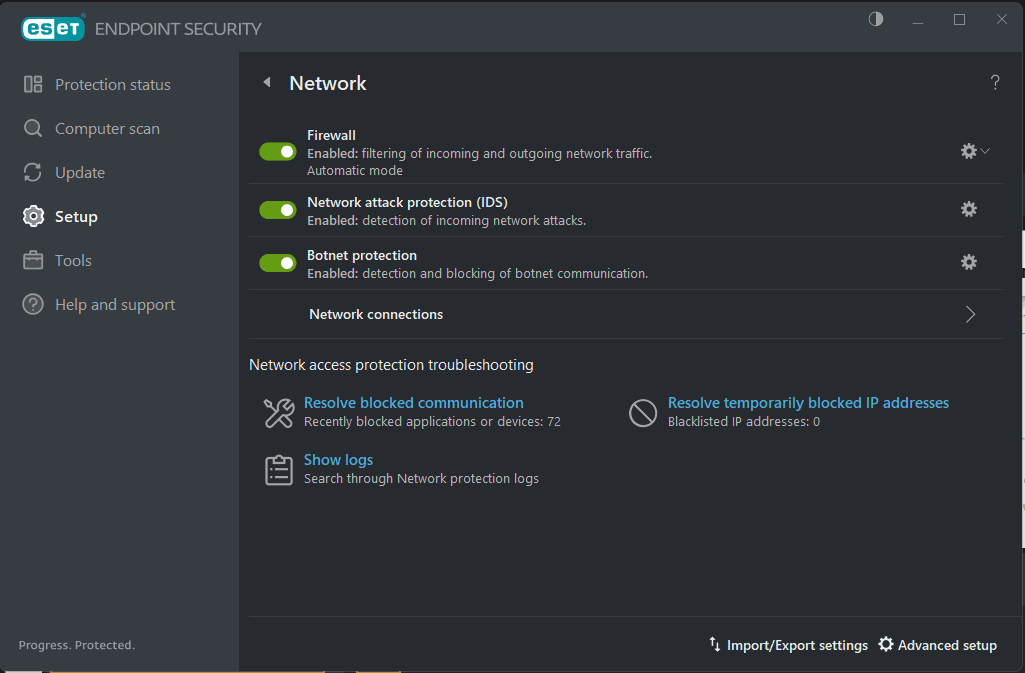
Task: Click the Botnet protection heading
Action: click(361, 255)
